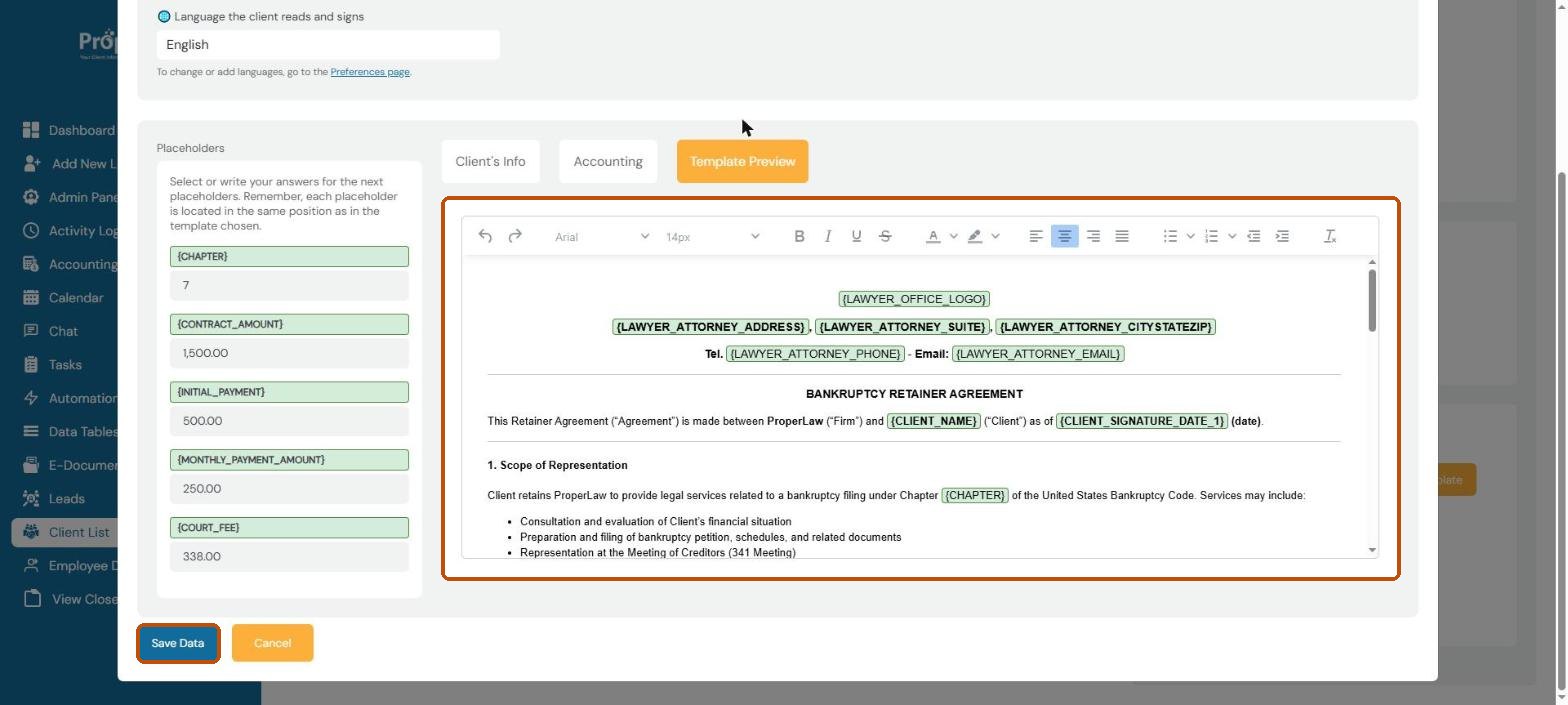The width and height of the screenshot is (1568, 705).
Task: Toggle bold formatting
Action: pos(799,236)
